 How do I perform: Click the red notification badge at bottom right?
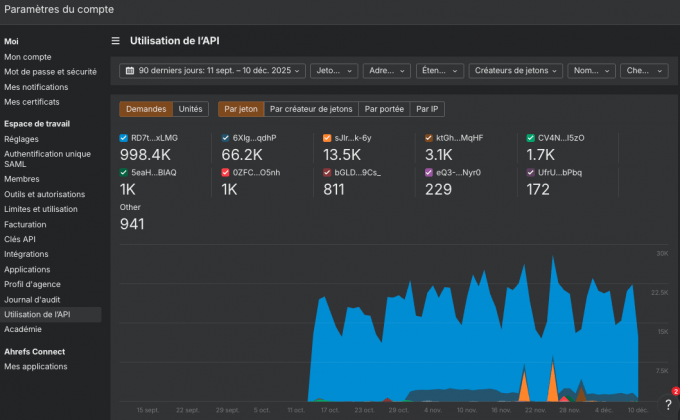(x=675, y=392)
